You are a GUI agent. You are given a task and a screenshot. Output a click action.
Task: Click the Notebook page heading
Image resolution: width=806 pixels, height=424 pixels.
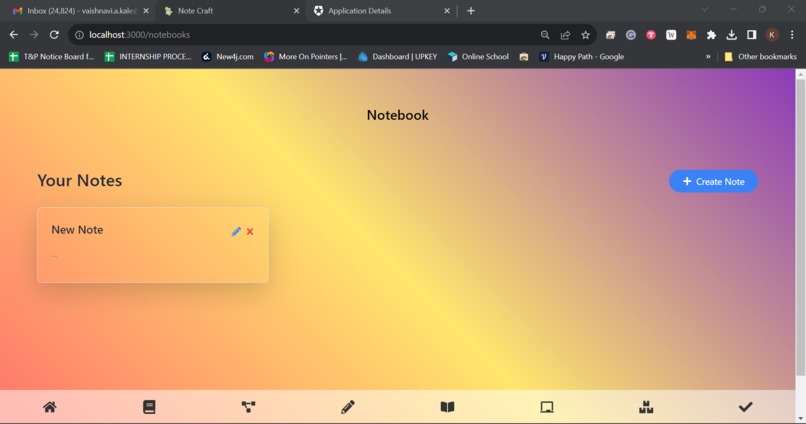(x=397, y=115)
